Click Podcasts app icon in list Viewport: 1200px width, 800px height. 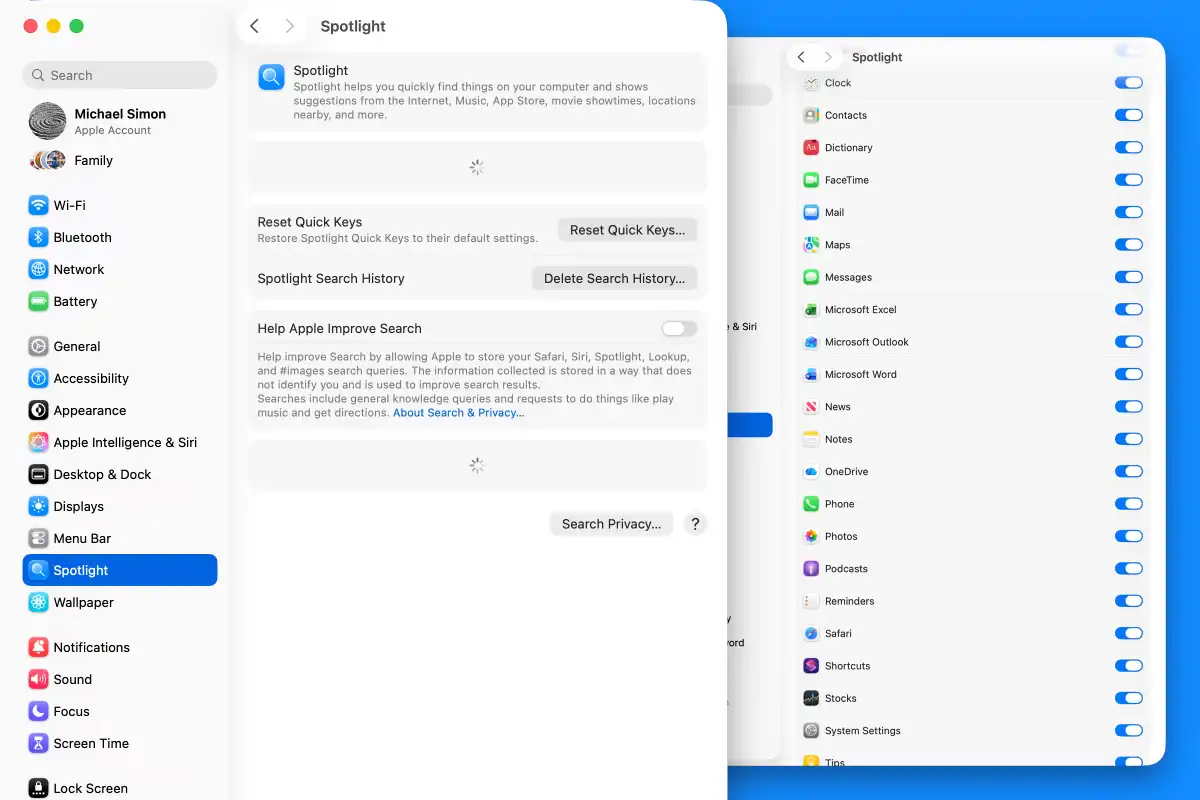coord(811,569)
